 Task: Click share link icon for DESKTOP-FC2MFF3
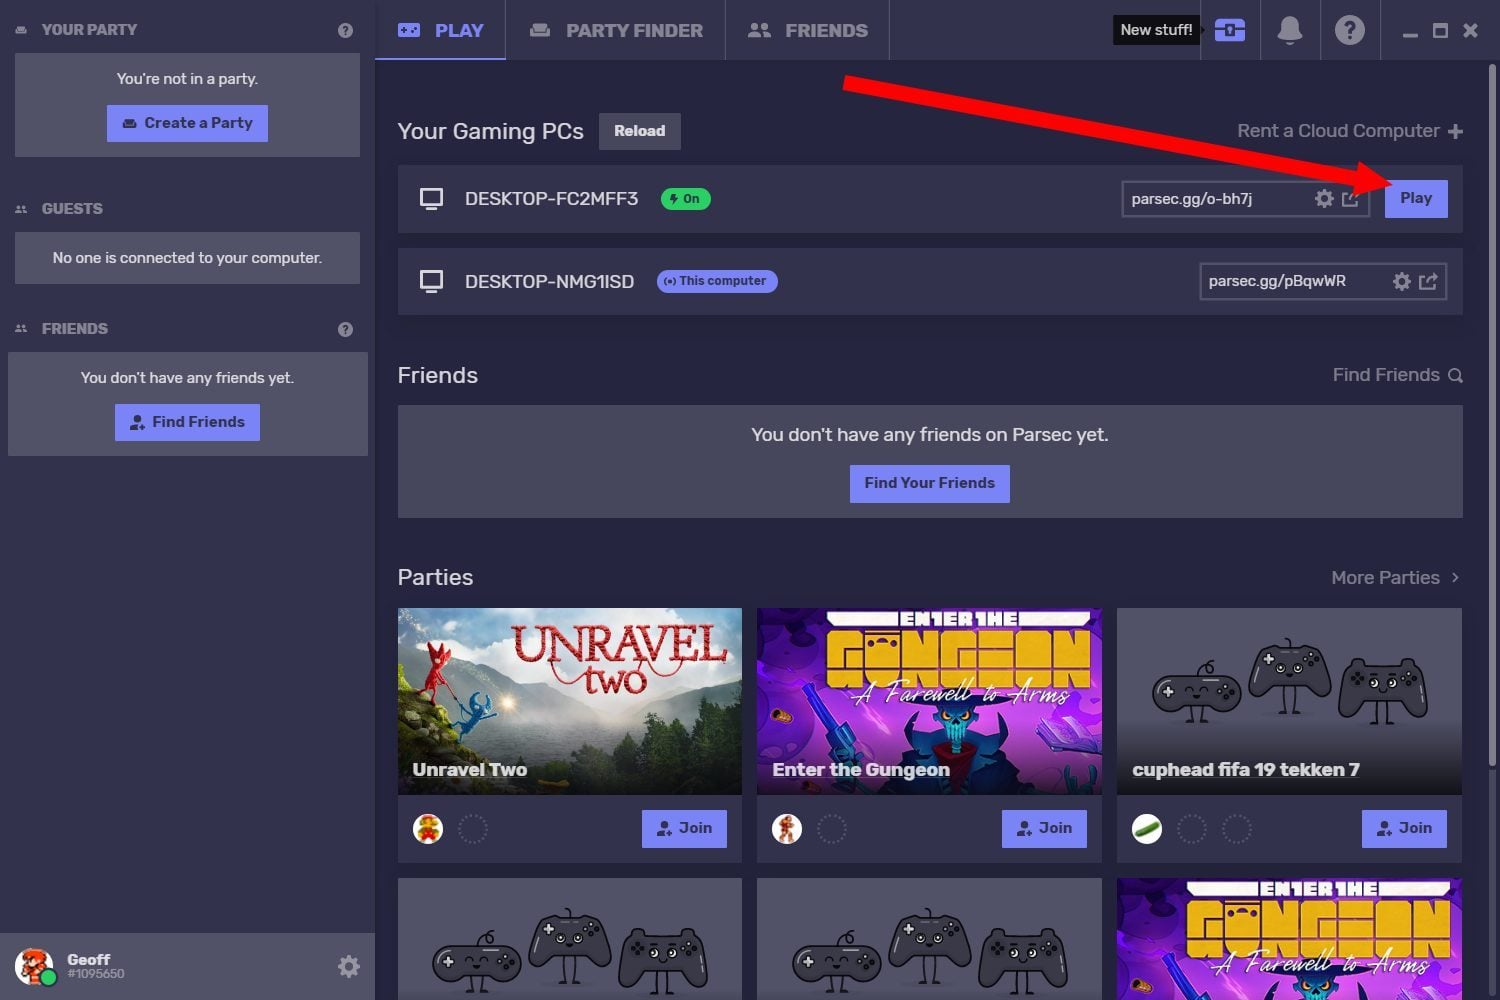pos(1350,199)
